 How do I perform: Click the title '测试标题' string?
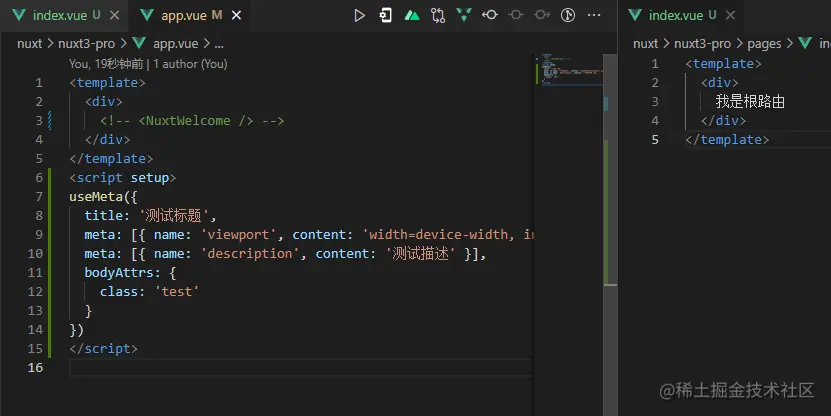[x=174, y=216]
